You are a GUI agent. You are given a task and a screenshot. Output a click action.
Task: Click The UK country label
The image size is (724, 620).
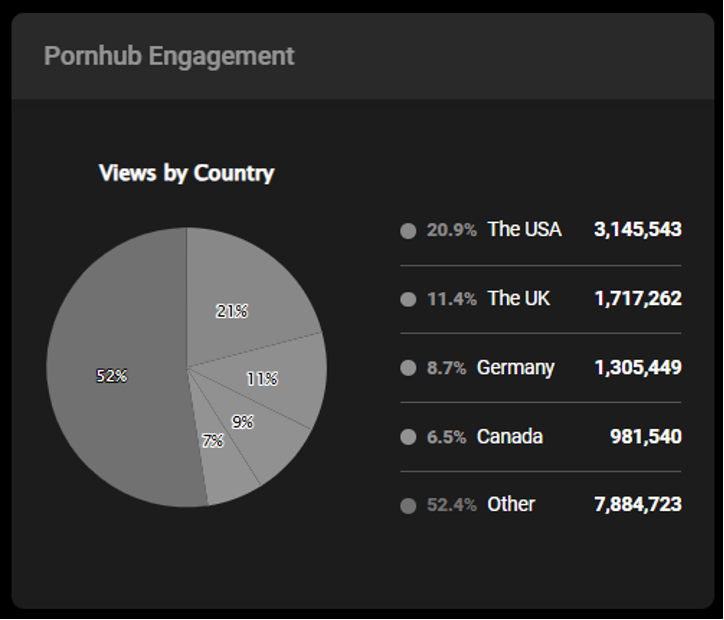tap(518, 298)
